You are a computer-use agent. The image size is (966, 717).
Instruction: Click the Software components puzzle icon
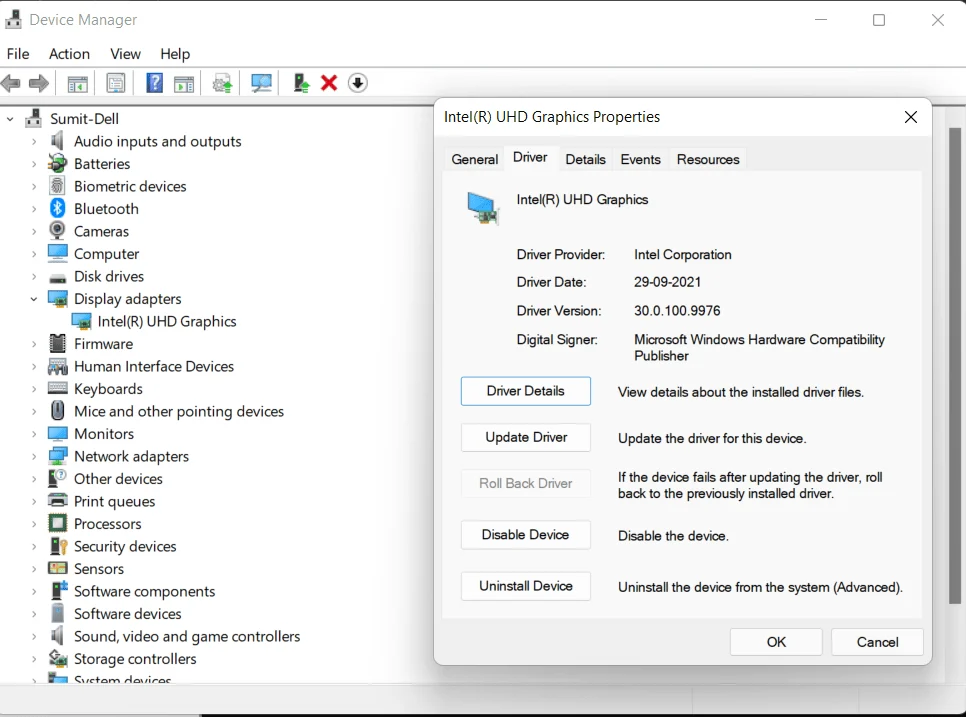coord(59,590)
